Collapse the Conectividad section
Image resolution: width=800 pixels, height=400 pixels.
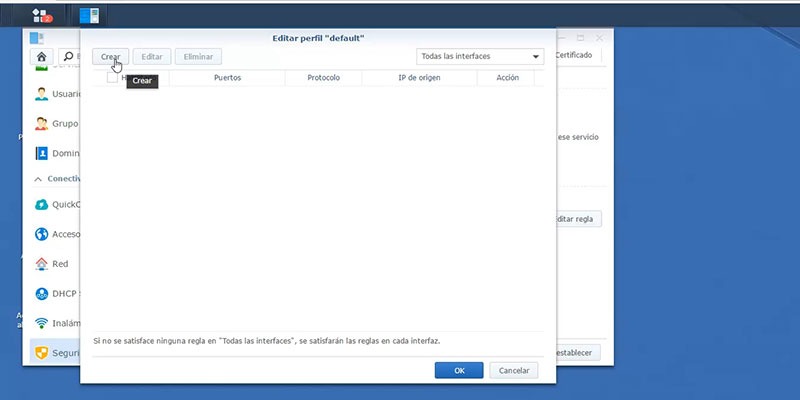[x=38, y=179]
